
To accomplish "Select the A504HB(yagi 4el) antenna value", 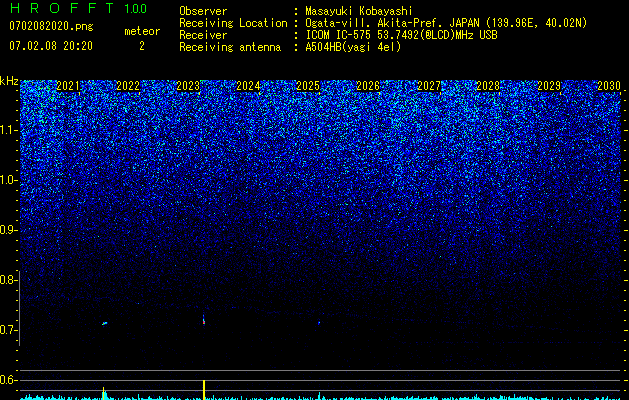I will [353, 47].
